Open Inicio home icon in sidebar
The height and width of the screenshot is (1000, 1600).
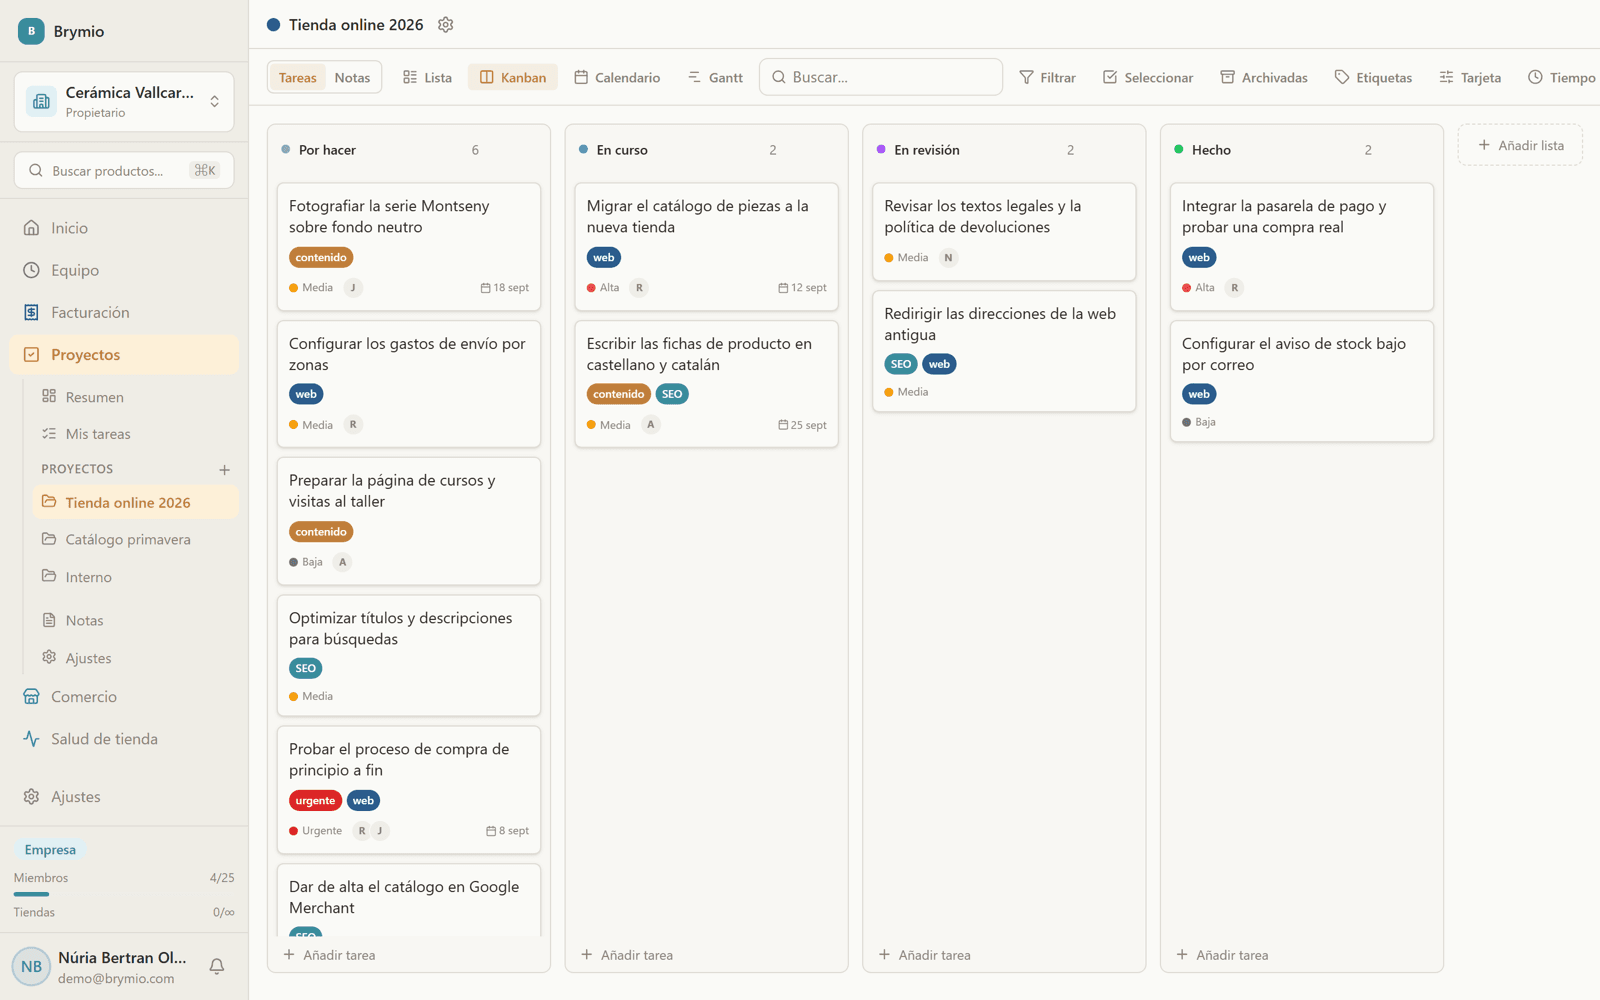point(32,228)
